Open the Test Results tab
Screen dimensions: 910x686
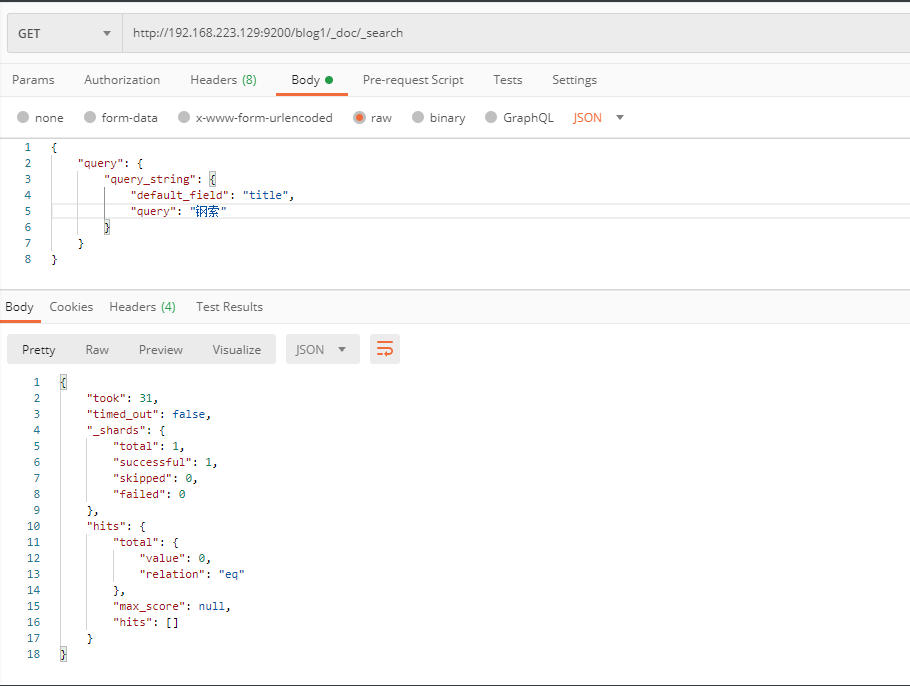click(x=229, y=307)
